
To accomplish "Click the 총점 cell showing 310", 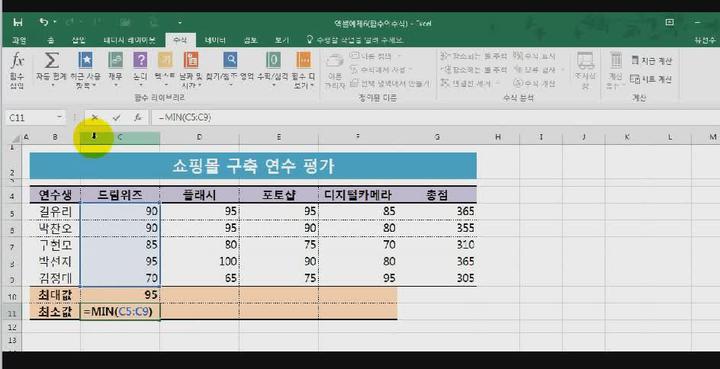I will click(x=437, y=245).
